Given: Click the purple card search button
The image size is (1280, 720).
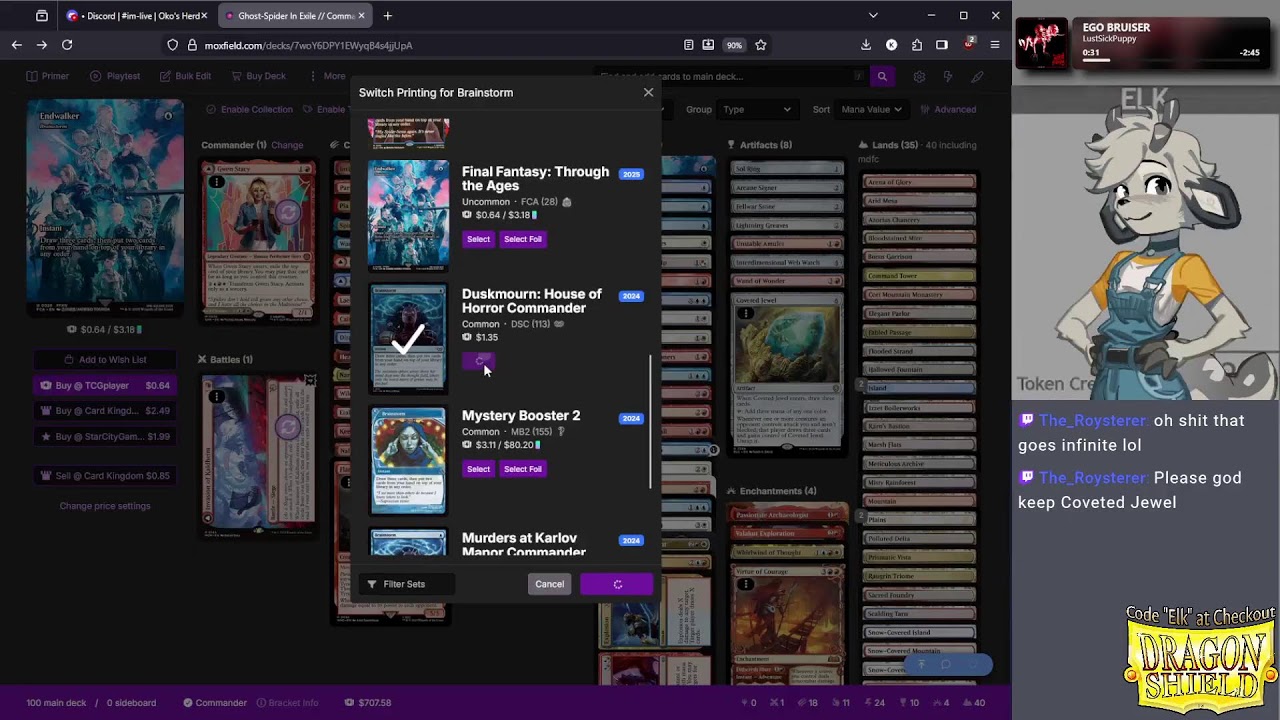Looking at the screenshot, I should (x=882, y=76).
